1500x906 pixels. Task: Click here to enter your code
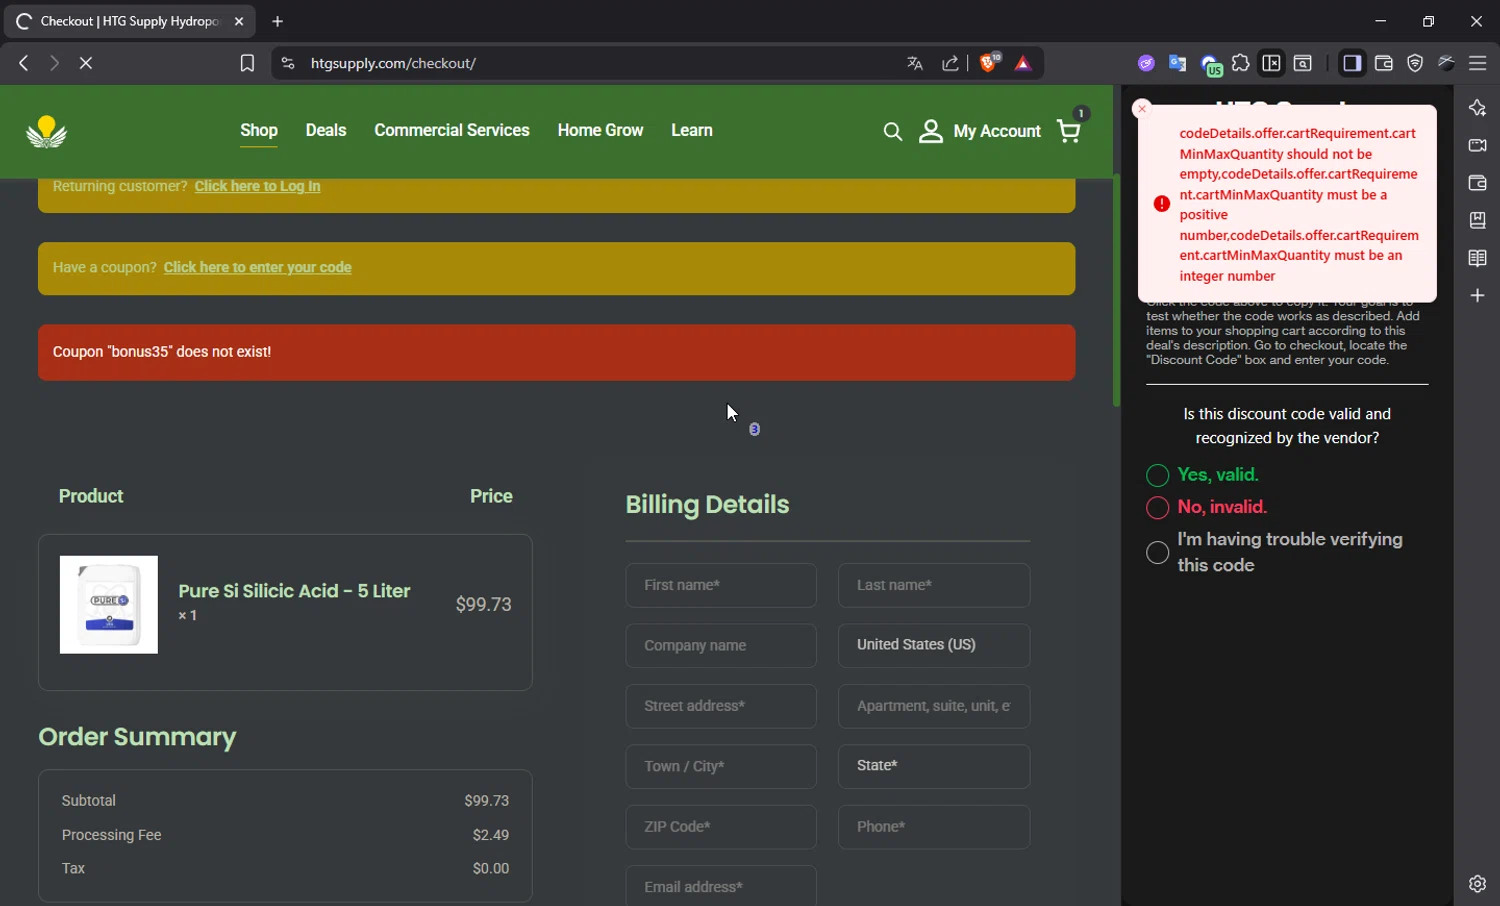257,267
